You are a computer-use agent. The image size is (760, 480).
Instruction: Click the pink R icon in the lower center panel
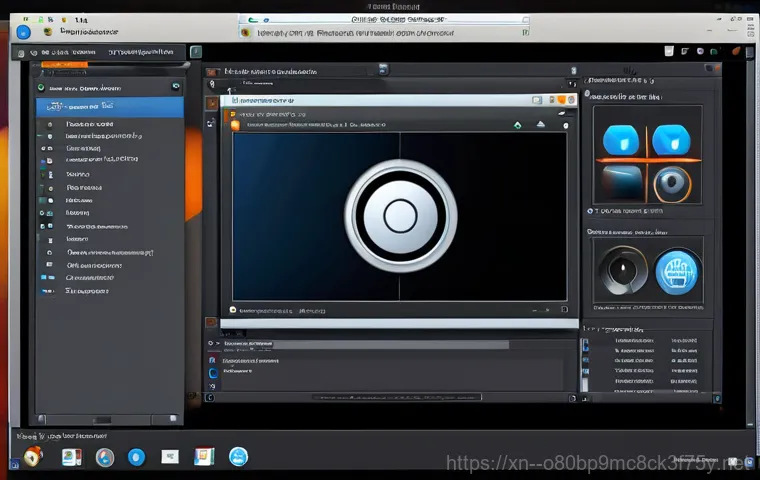212,360
